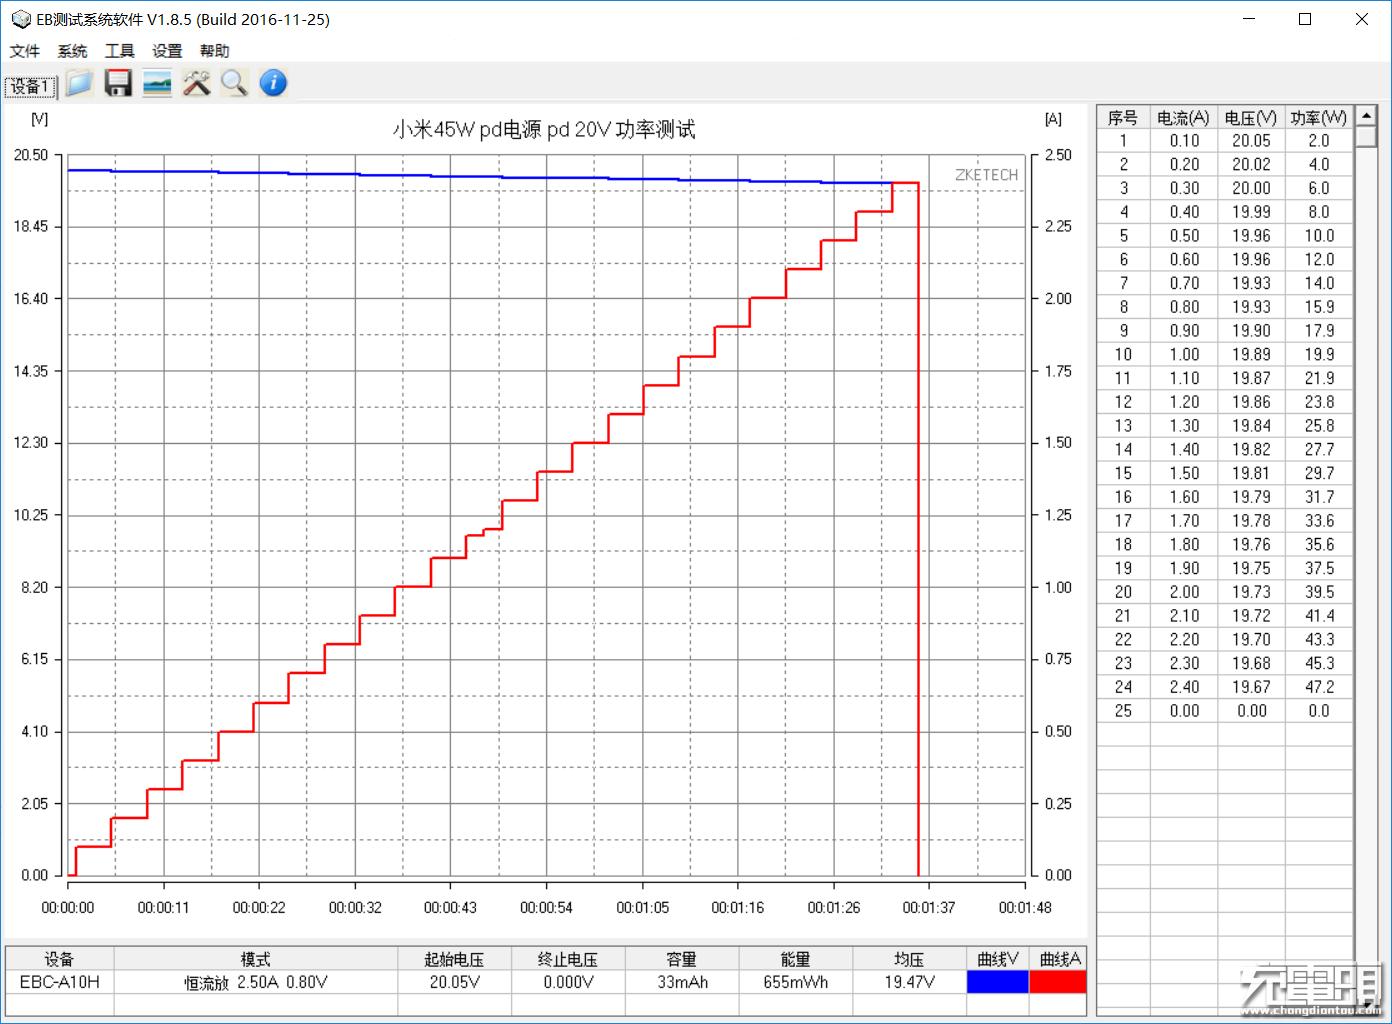Click the 模式 header in bottom table
1392x1024 pixels.
click(255, 959)
